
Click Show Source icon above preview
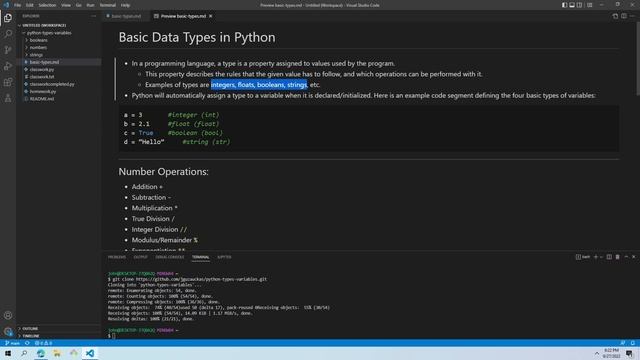(615, 16)
